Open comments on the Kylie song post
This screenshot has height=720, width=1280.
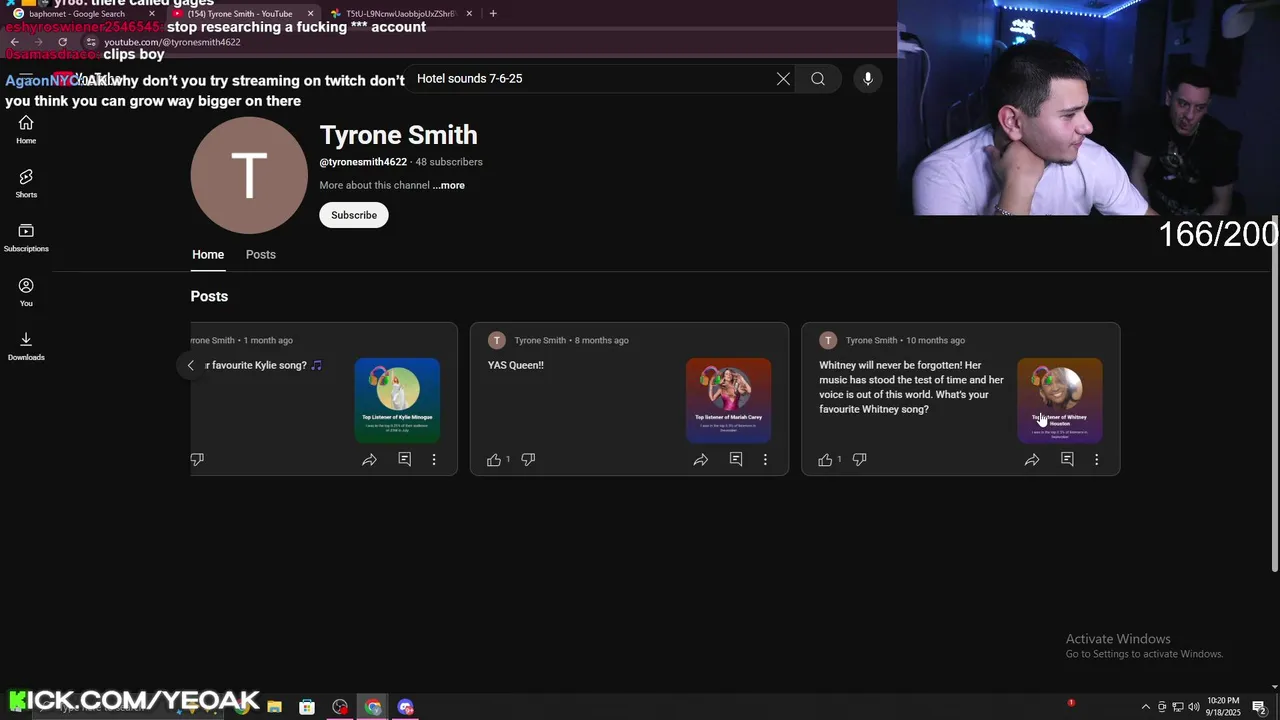coord(404,459)
